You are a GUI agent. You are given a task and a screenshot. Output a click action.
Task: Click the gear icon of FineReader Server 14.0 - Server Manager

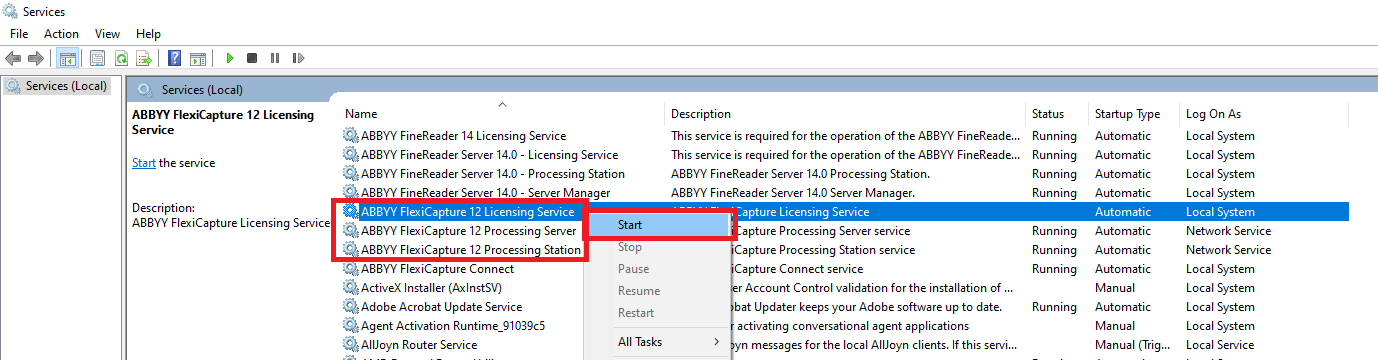350,193
